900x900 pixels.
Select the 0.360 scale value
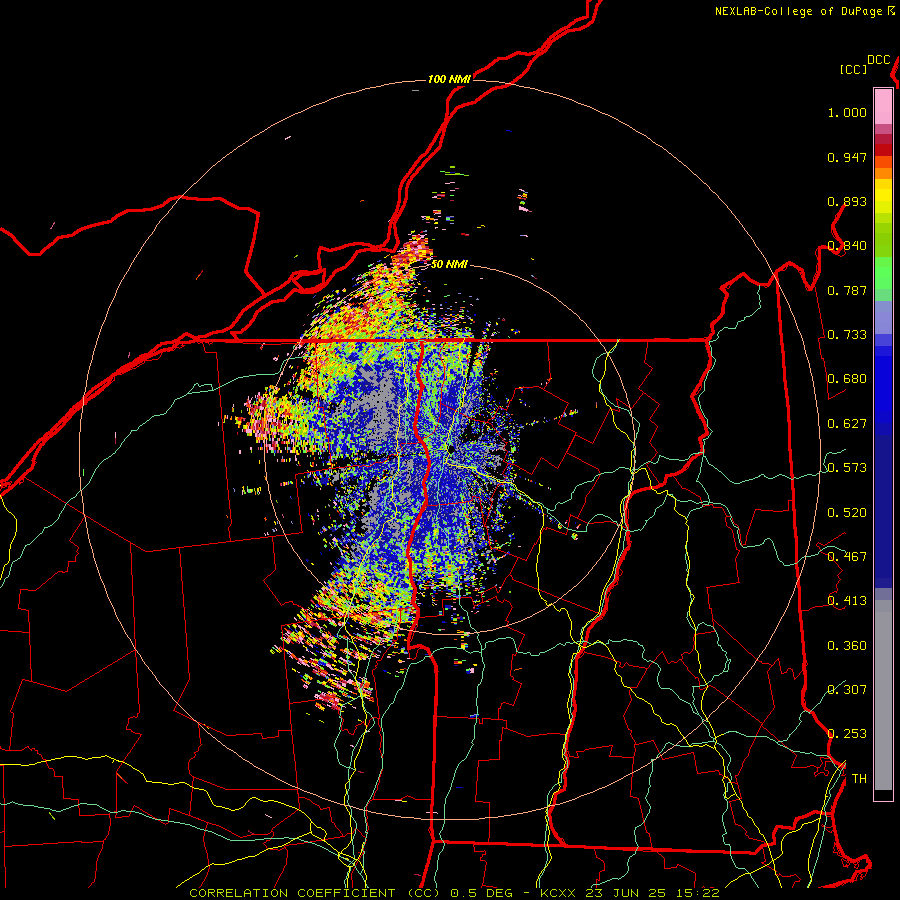tap(847, 646)
